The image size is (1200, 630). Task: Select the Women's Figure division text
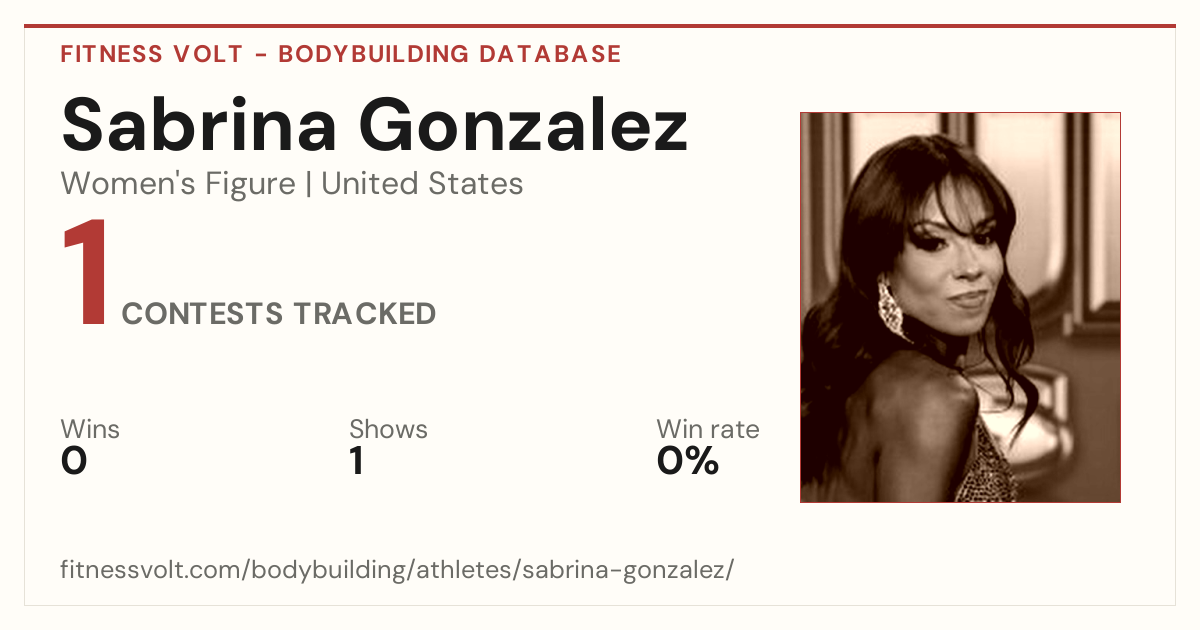(178, 184)
